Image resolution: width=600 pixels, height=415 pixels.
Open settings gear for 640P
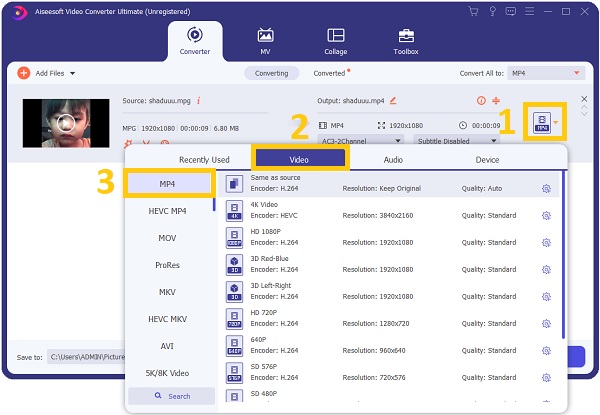[546, 351]
